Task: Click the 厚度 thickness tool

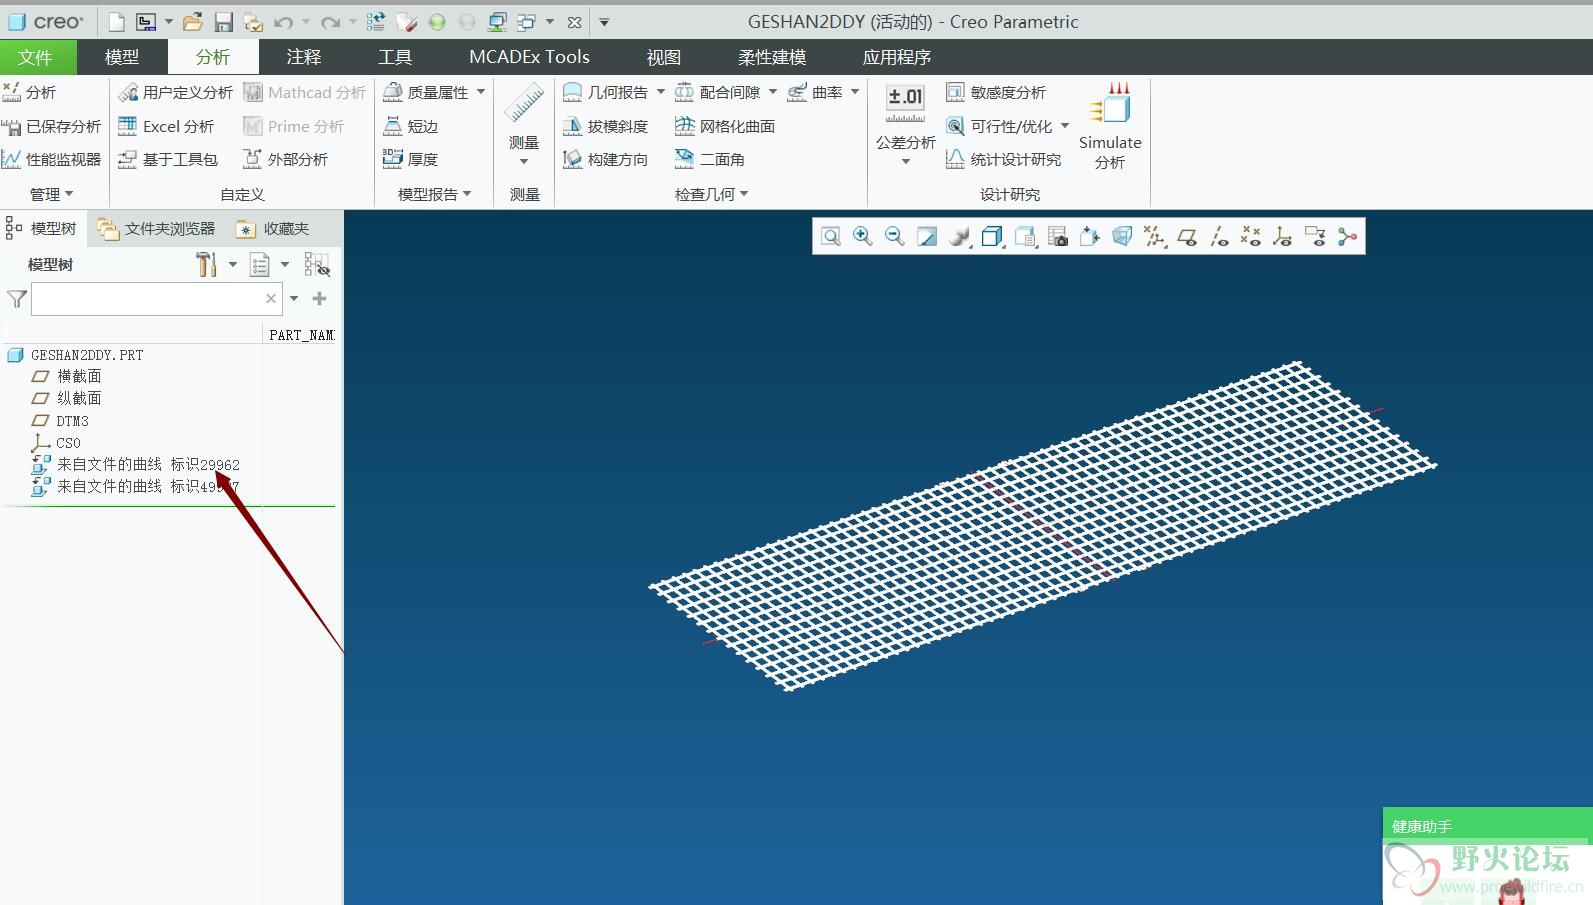Action: [x=411, y=159]
